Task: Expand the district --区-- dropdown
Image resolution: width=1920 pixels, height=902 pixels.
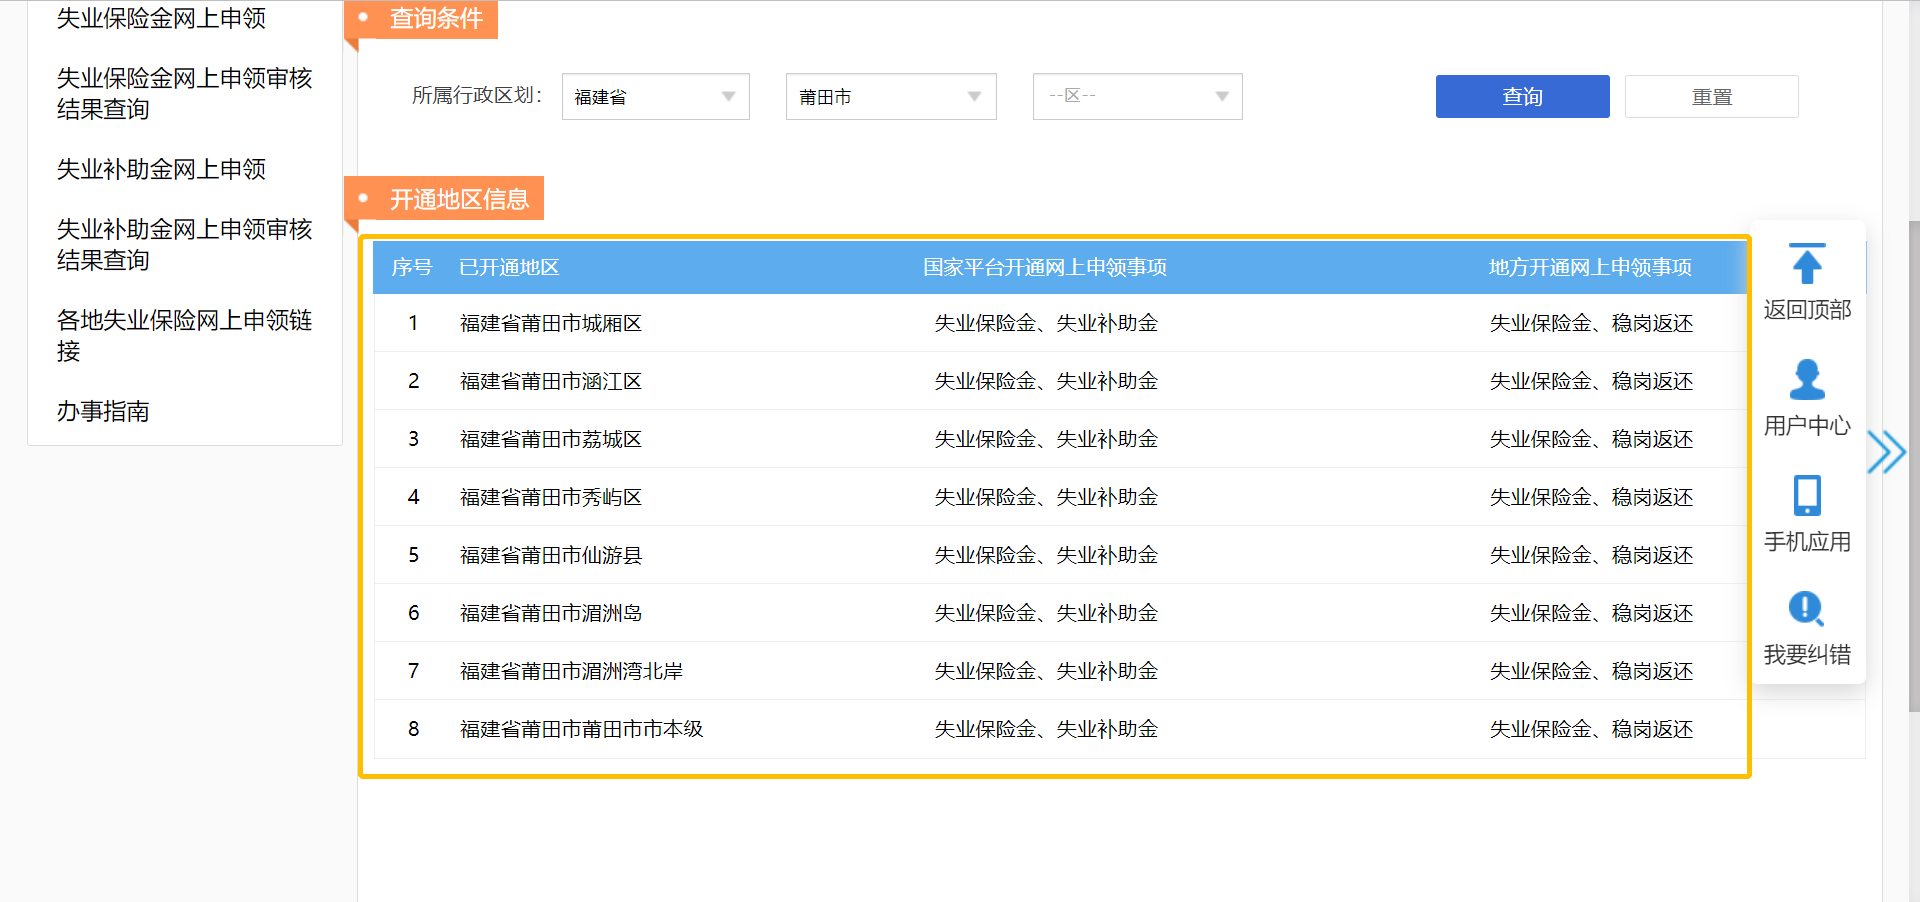Action: click(x=1137, y=97)
